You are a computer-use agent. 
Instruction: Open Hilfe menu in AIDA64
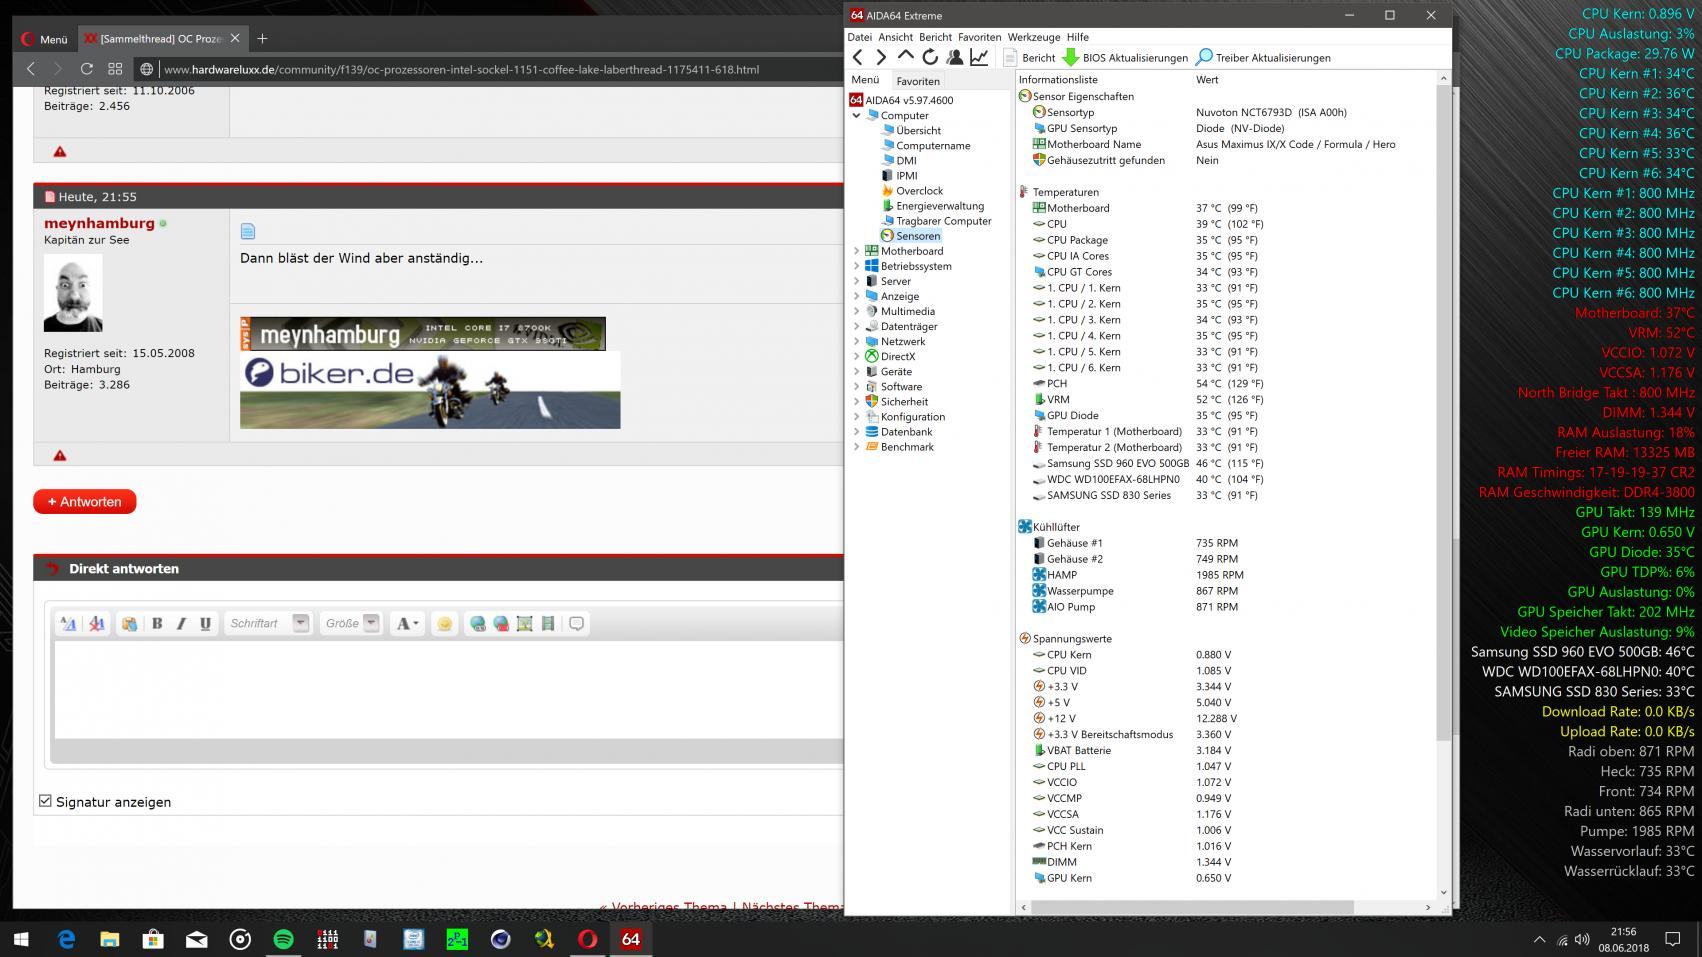(x=1077, y=37)
